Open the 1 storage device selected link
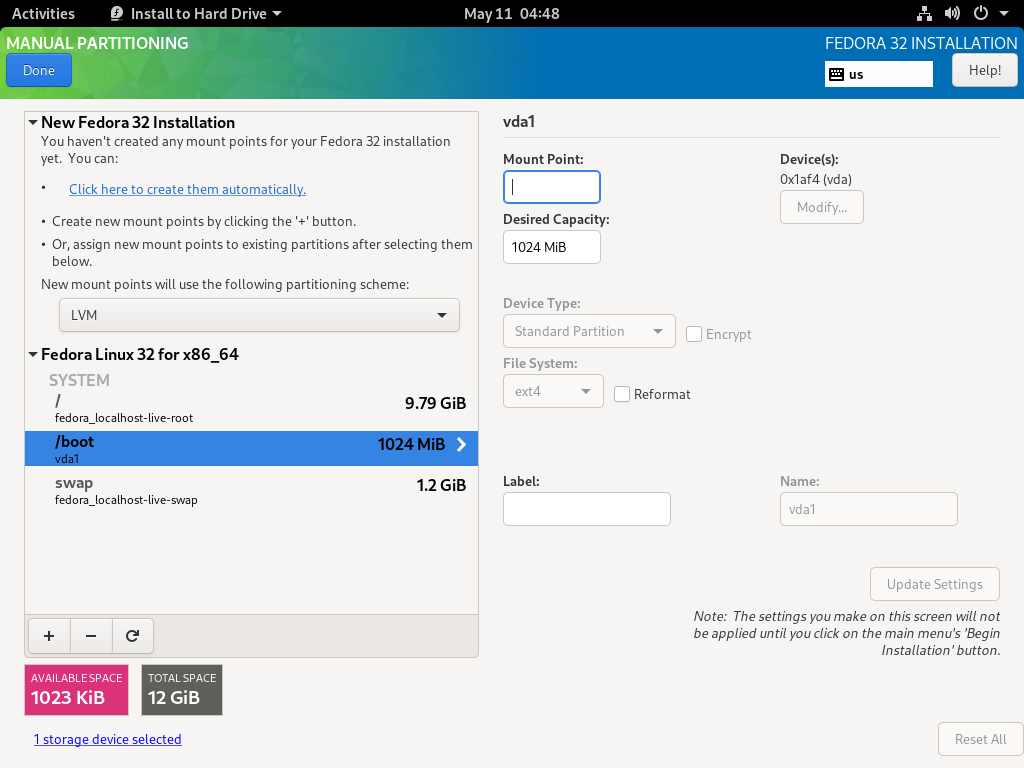1024x768 pixels. (x=108, y=739)
